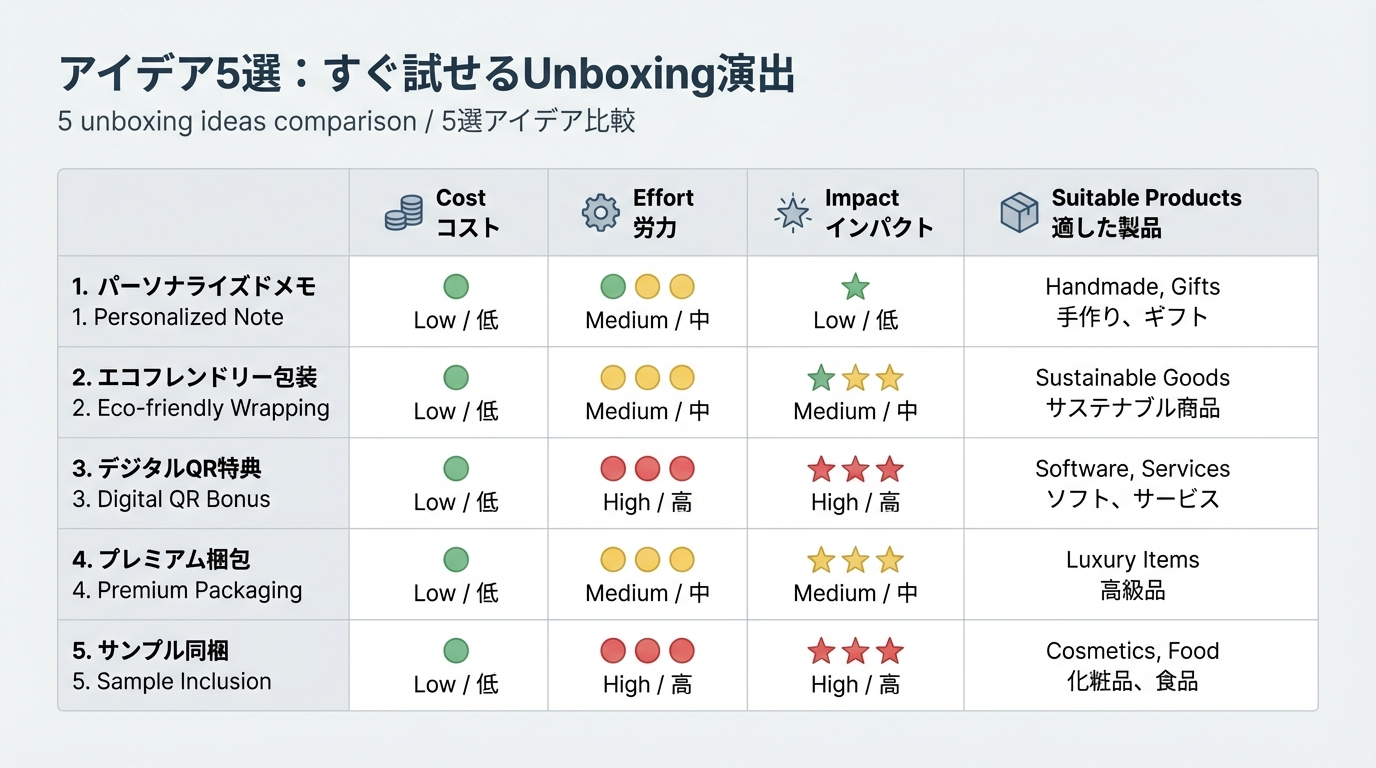Click the star burst Impact icon
The height and width of the screenshot is (768, 1376).
click(x=793, y=213)
